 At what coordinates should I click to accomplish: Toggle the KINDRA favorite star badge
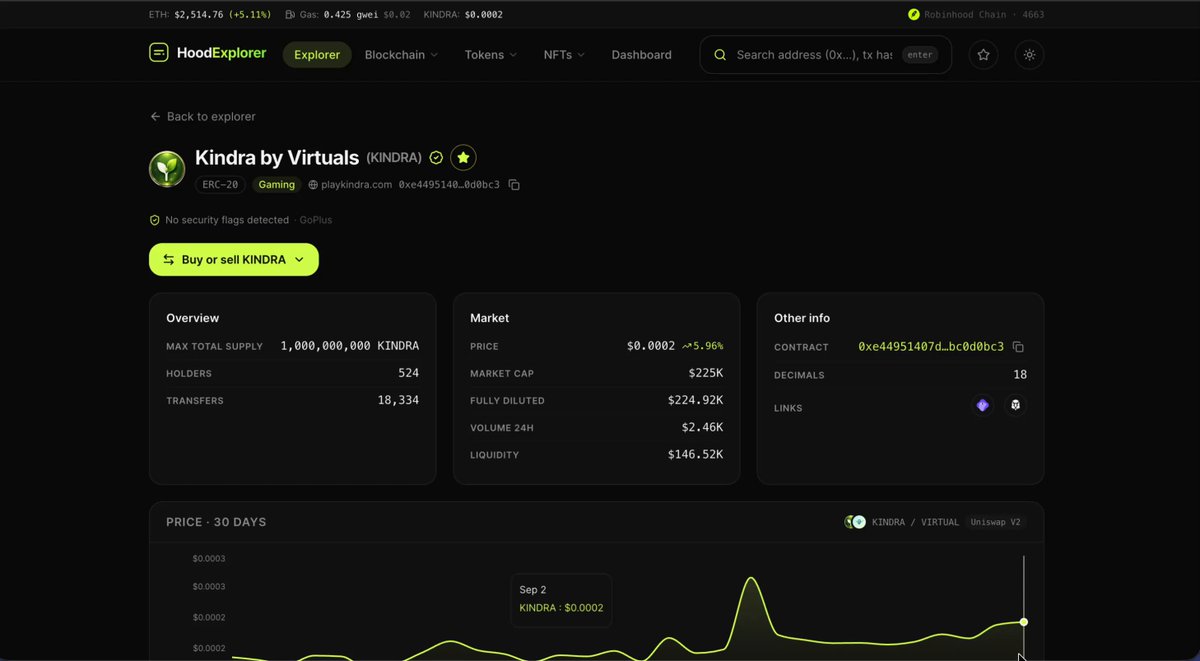click(463, 158)
